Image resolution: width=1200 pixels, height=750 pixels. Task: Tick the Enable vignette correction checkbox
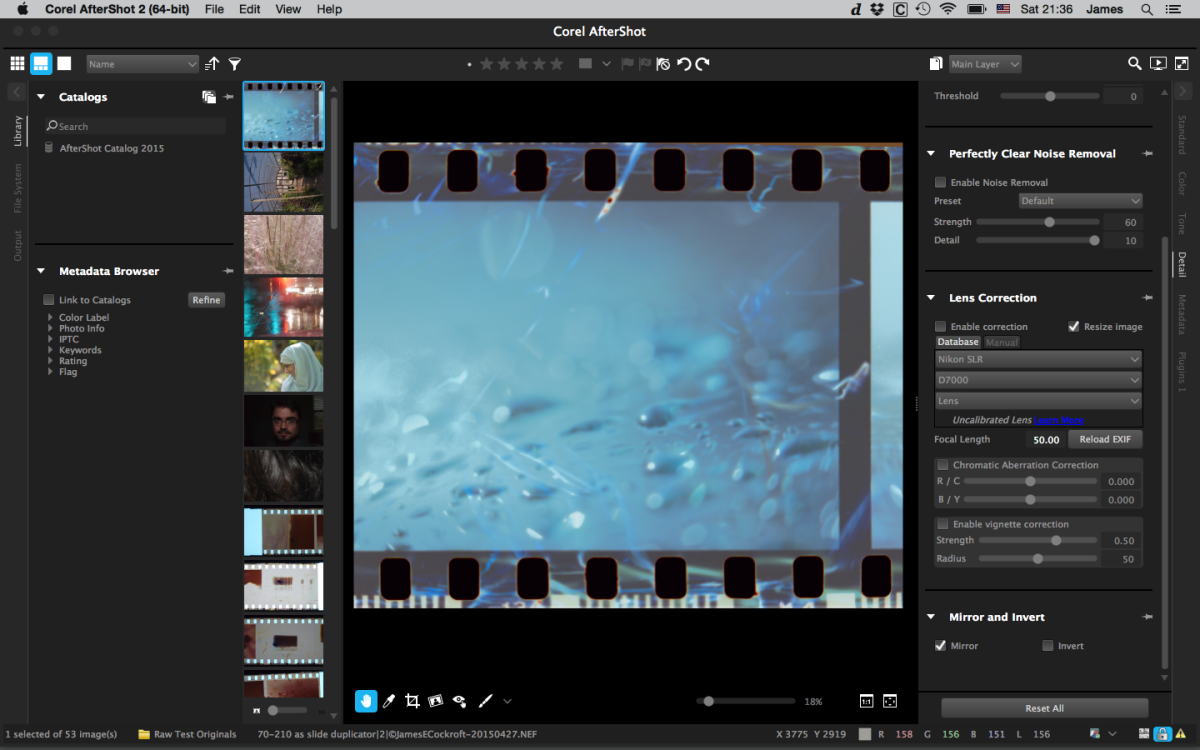[943, 524]
